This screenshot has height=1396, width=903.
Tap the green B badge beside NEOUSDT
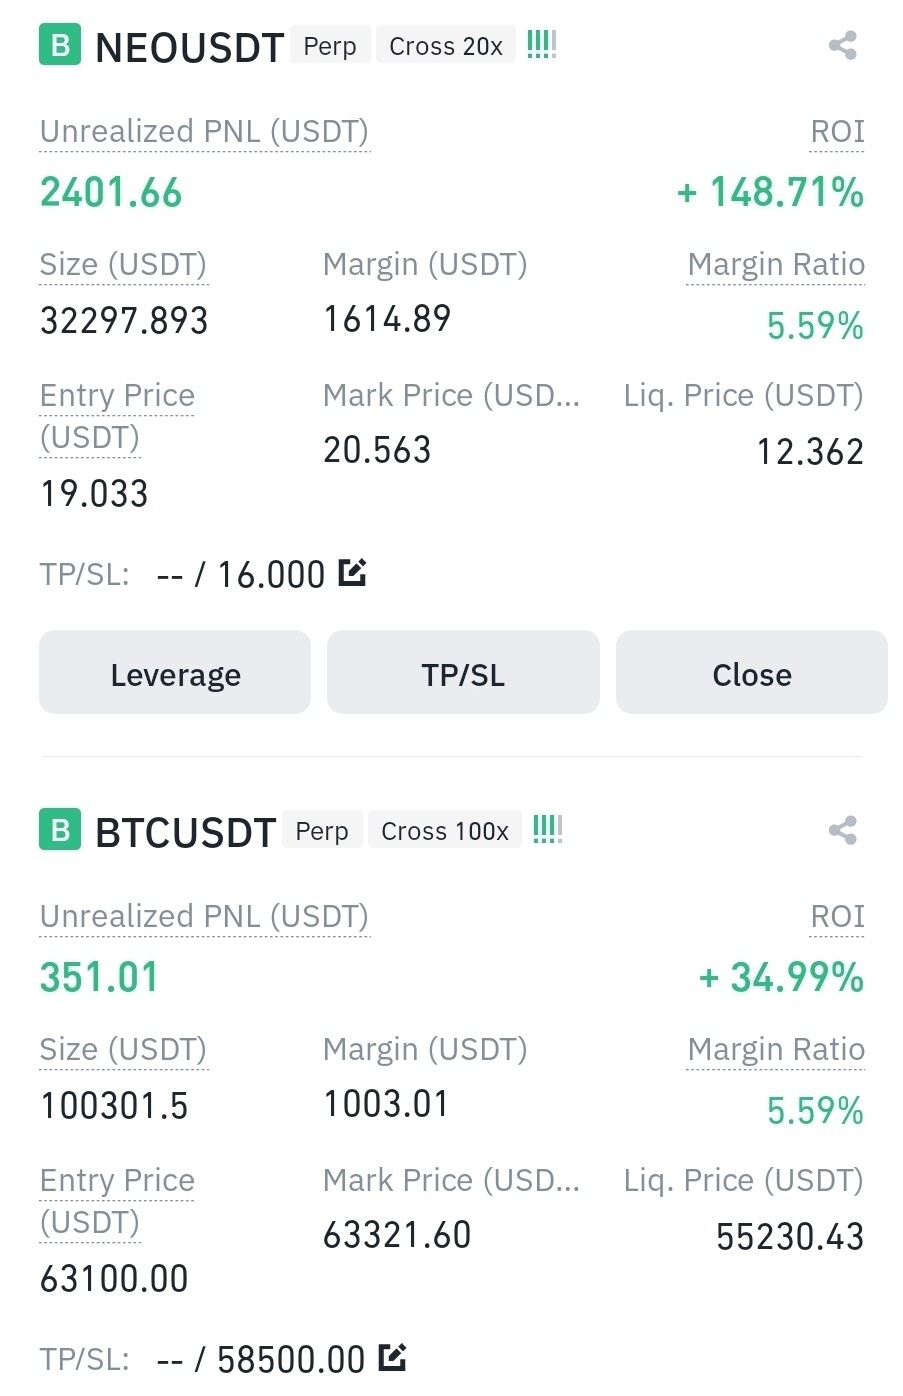coord(59,45)
